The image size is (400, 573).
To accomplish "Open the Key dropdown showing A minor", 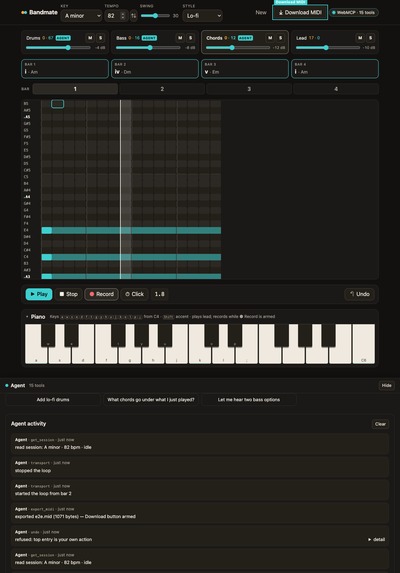I will point(81,16).
